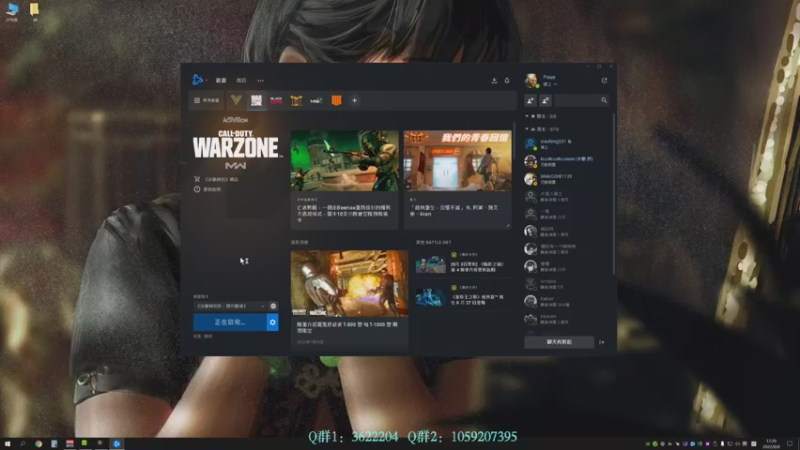Image resolution: width=800 pixels, height=450 pixels.
Task: Pop out the social panel
Action: click(605, 81)
